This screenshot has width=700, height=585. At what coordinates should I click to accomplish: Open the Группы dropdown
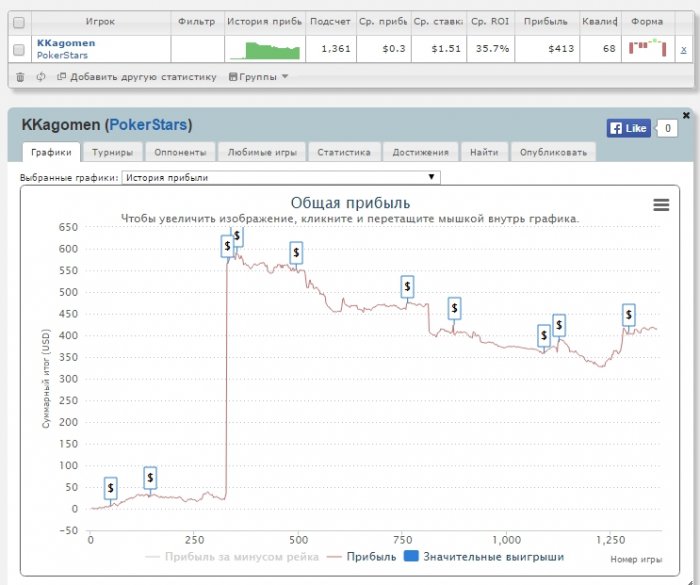pos(258,77)
